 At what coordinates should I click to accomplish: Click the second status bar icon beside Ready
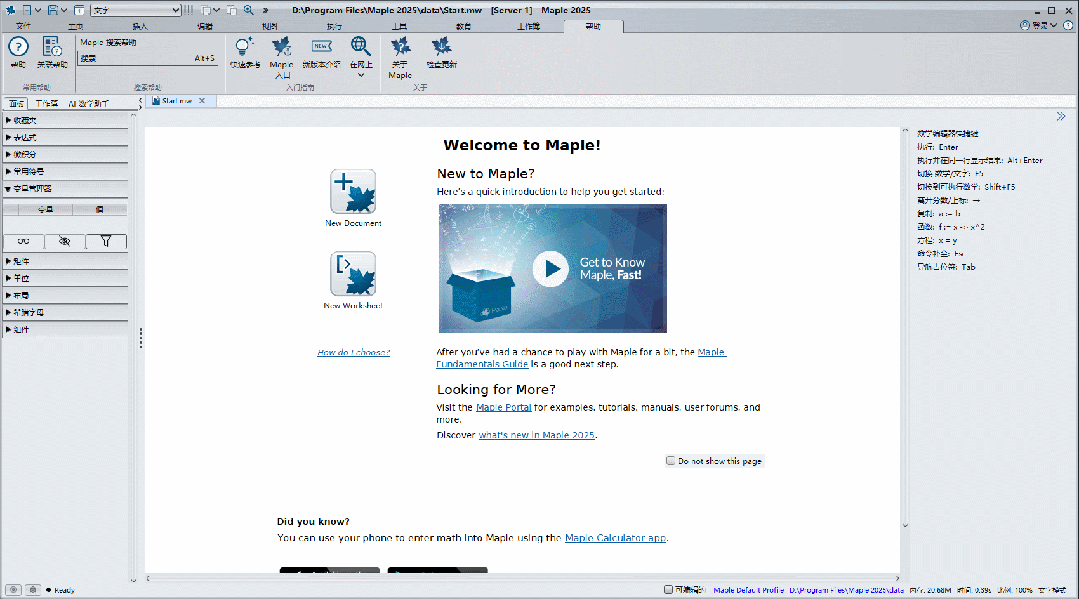click(x=32, y=590)
